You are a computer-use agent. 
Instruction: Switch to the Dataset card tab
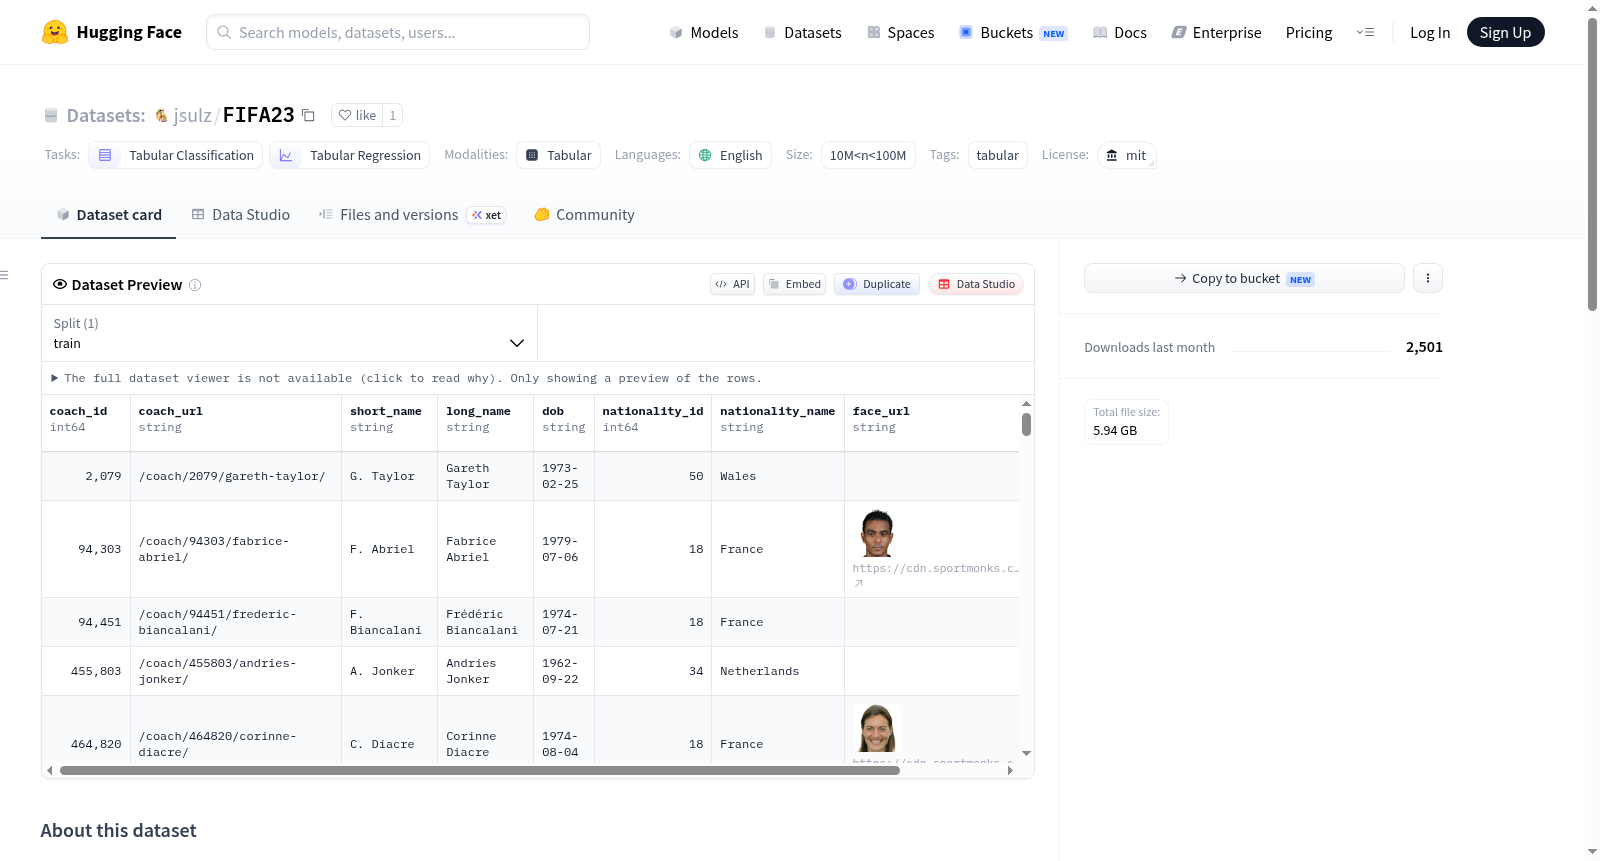click(x=109, y=215)
